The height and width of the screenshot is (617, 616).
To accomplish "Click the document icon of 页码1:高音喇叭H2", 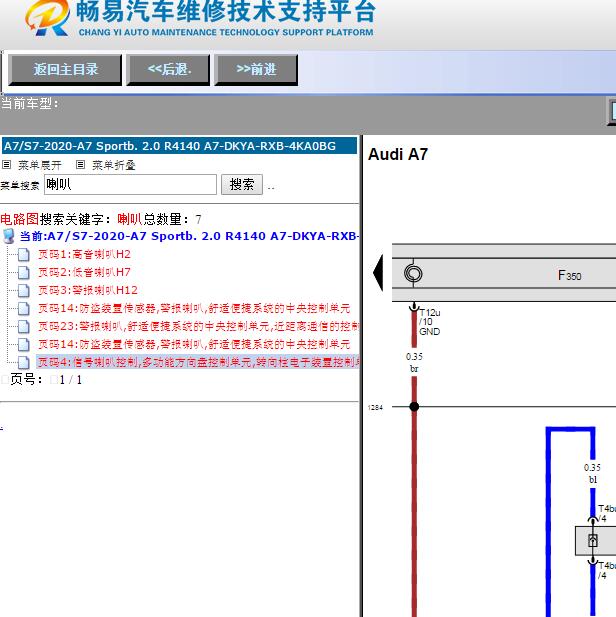I will tap(24, 255).
